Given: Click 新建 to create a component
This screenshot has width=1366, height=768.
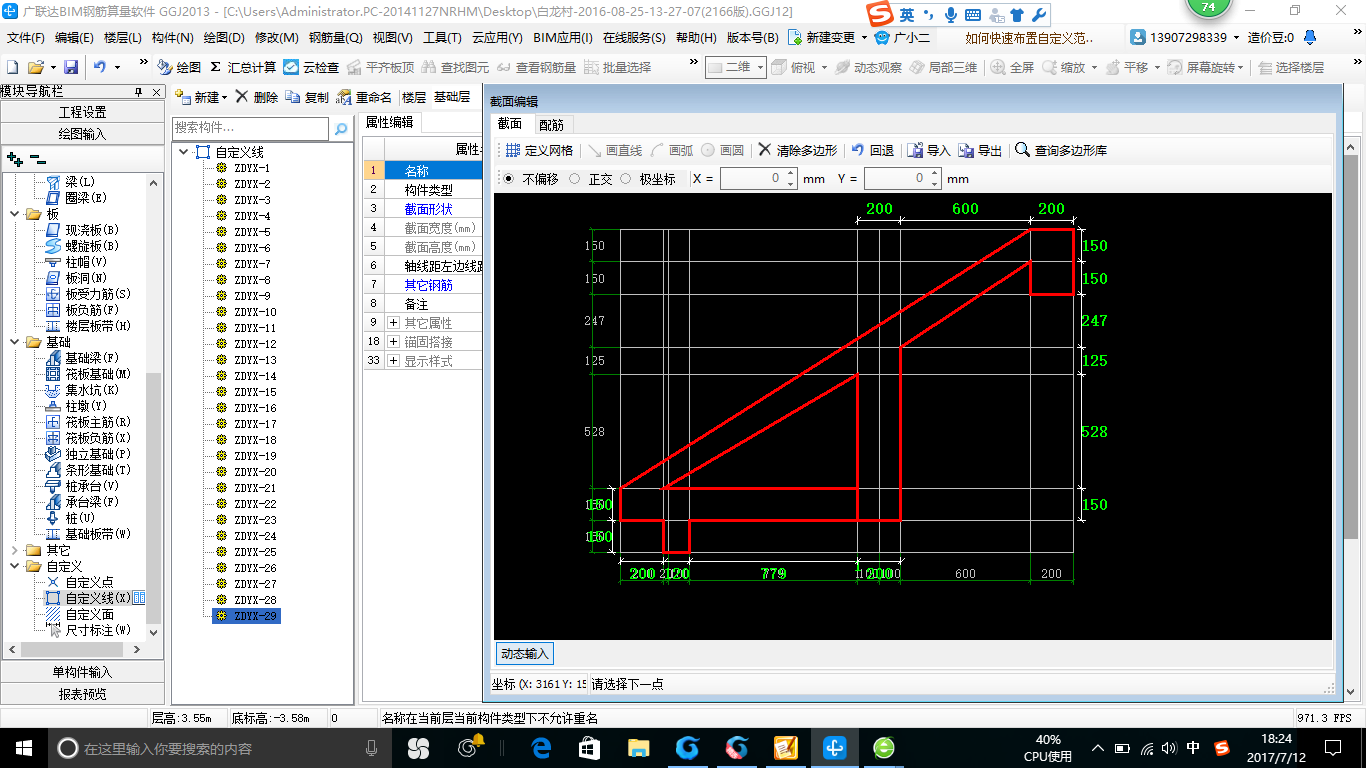Looking at the screenshot, I should 200,97.
